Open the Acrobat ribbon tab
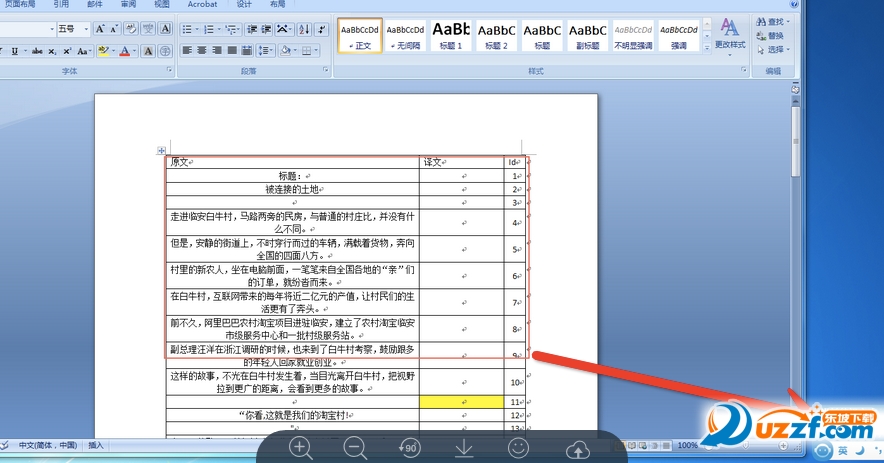Screen dimensions: 884x463 (x=202, y=5)
